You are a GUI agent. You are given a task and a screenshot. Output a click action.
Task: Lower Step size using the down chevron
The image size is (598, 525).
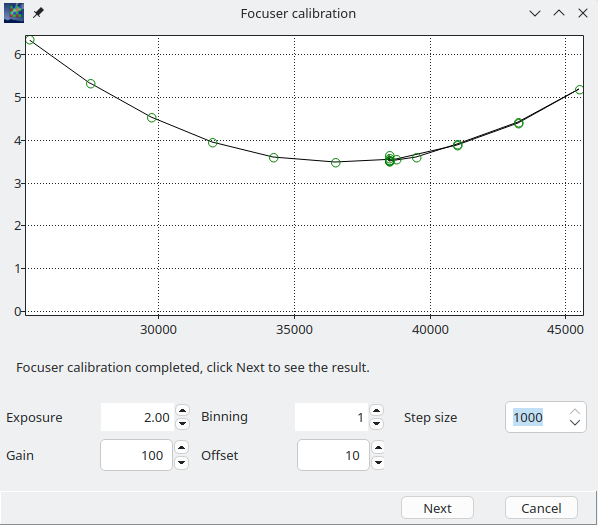[x=575, y=422]
